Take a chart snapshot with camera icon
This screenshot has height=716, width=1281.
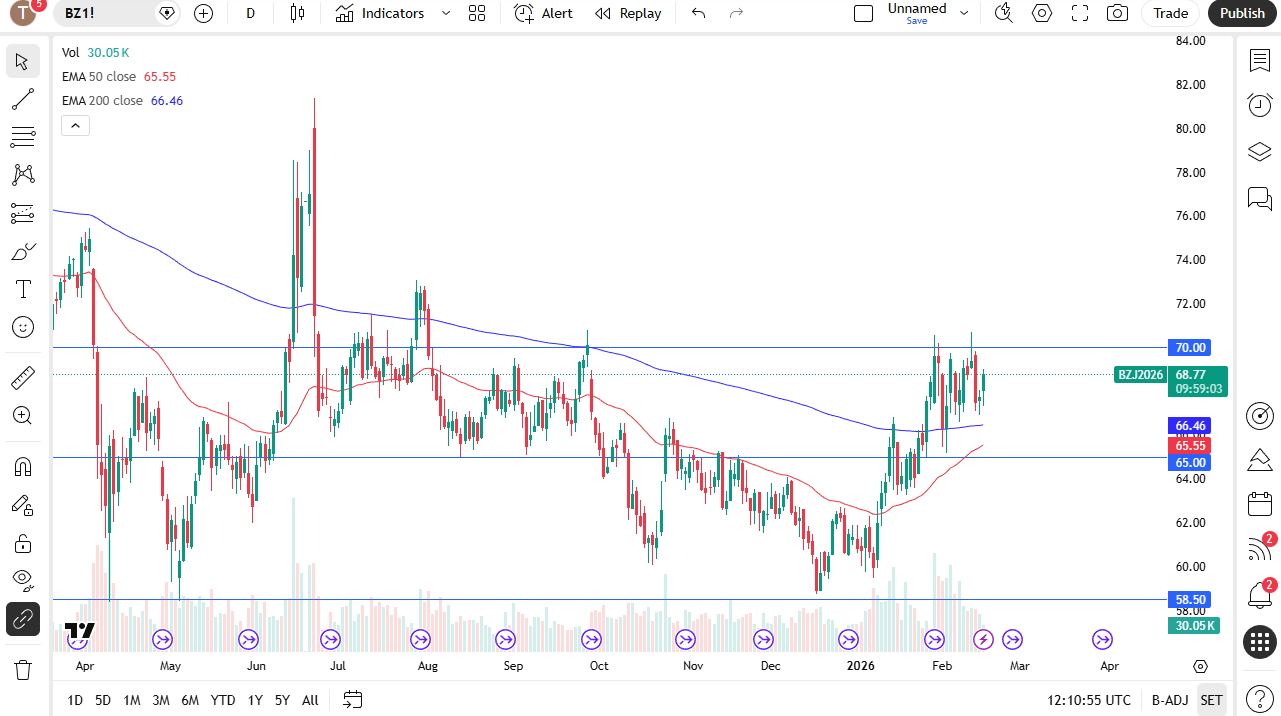[1118, 13]
